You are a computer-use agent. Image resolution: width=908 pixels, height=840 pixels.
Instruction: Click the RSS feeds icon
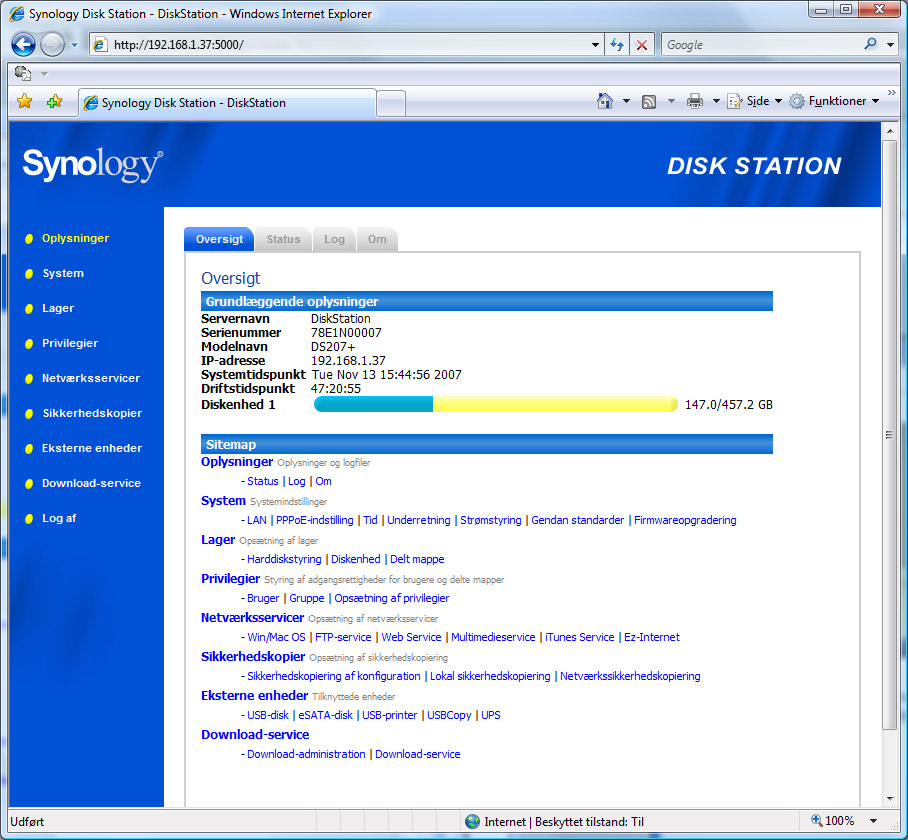pyautogui.click(x=649, y=101)
